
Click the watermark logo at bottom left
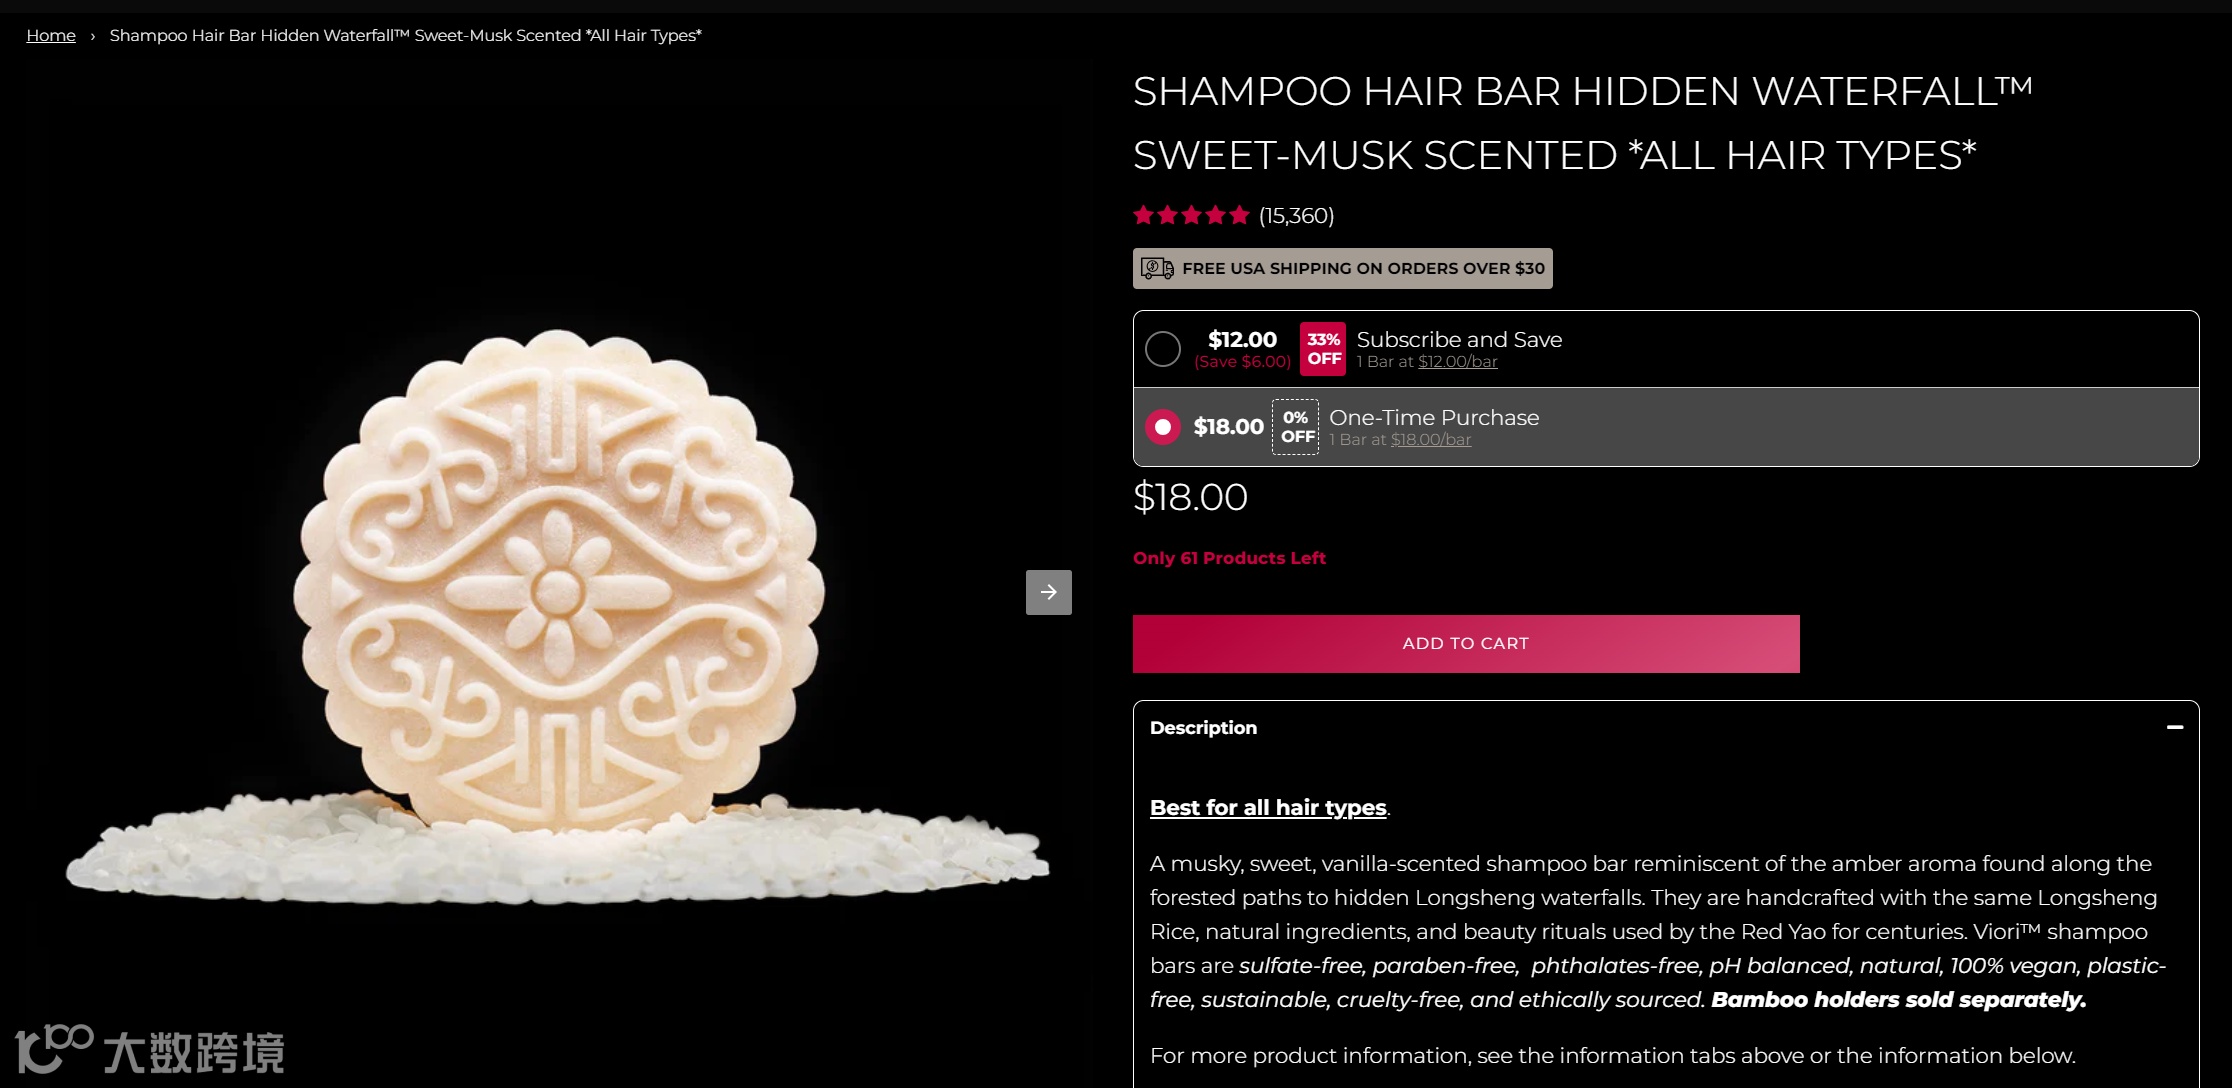[x=150, y=1050]
